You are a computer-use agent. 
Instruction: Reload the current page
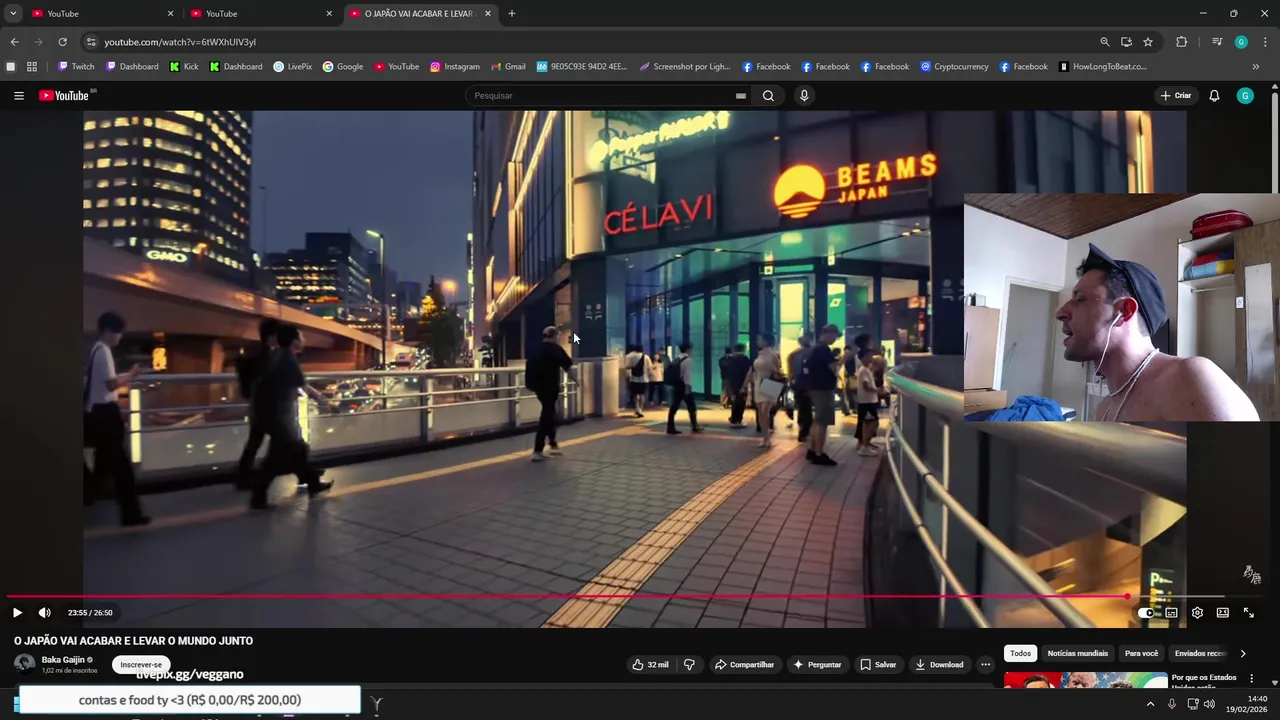pyautogui.click(x=62, y=42)
